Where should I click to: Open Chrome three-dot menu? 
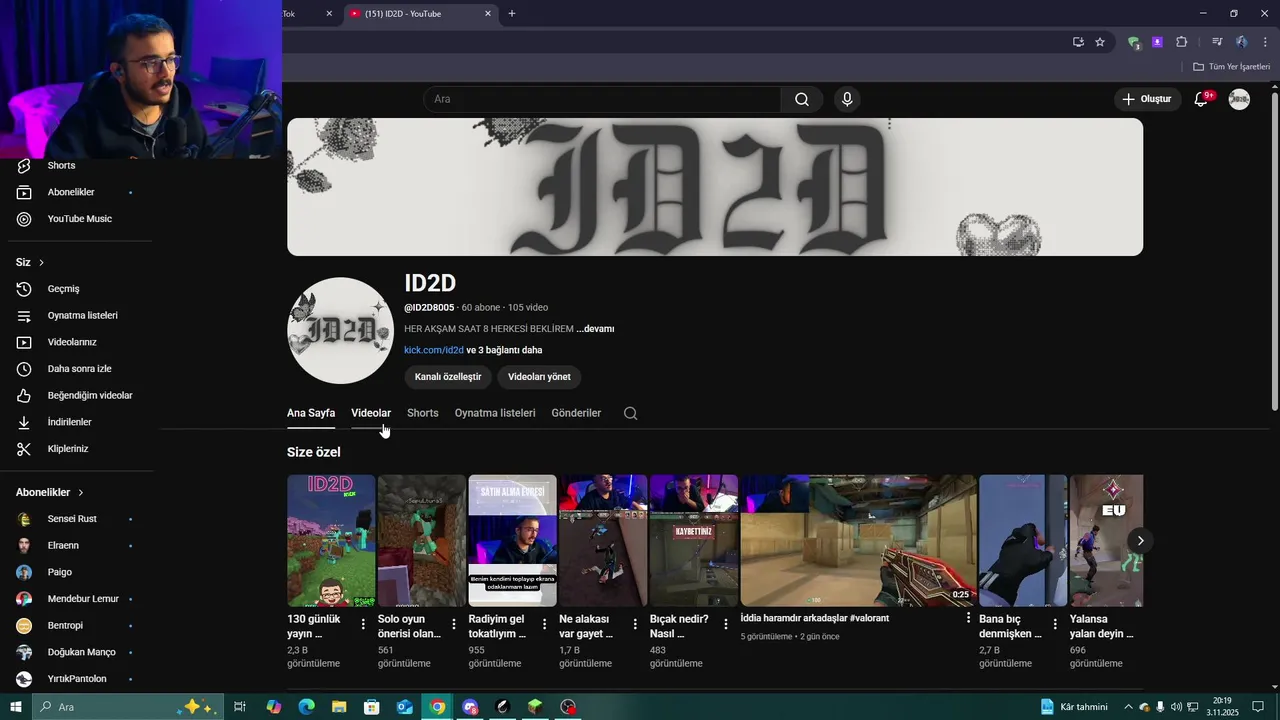(x=1265, y=42)
